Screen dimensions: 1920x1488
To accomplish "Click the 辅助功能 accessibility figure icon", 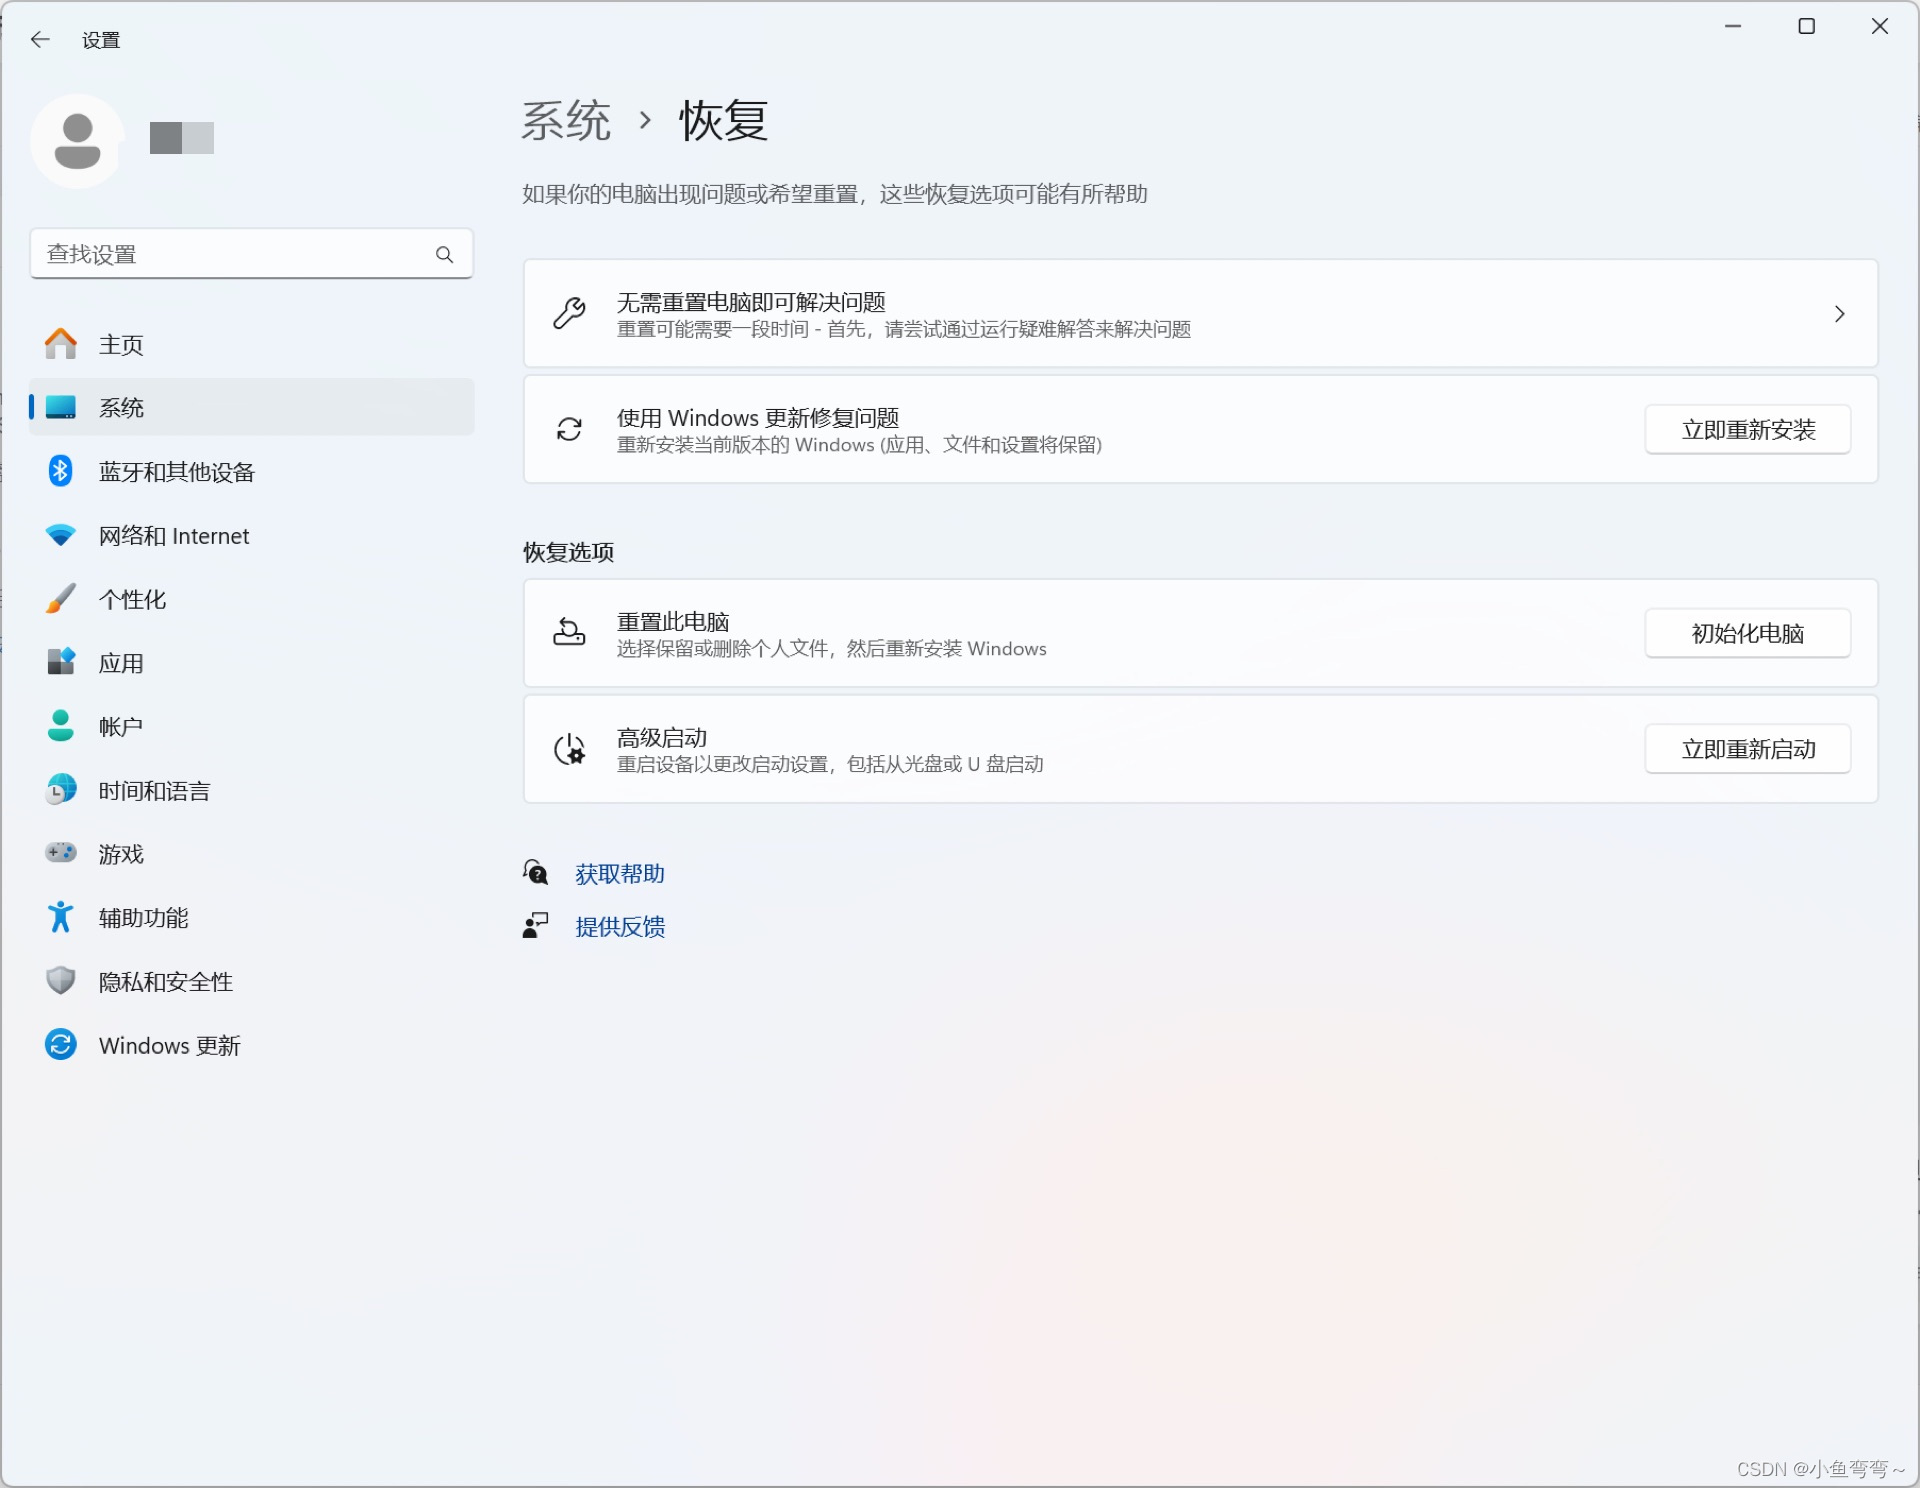I will click(61, 917).
